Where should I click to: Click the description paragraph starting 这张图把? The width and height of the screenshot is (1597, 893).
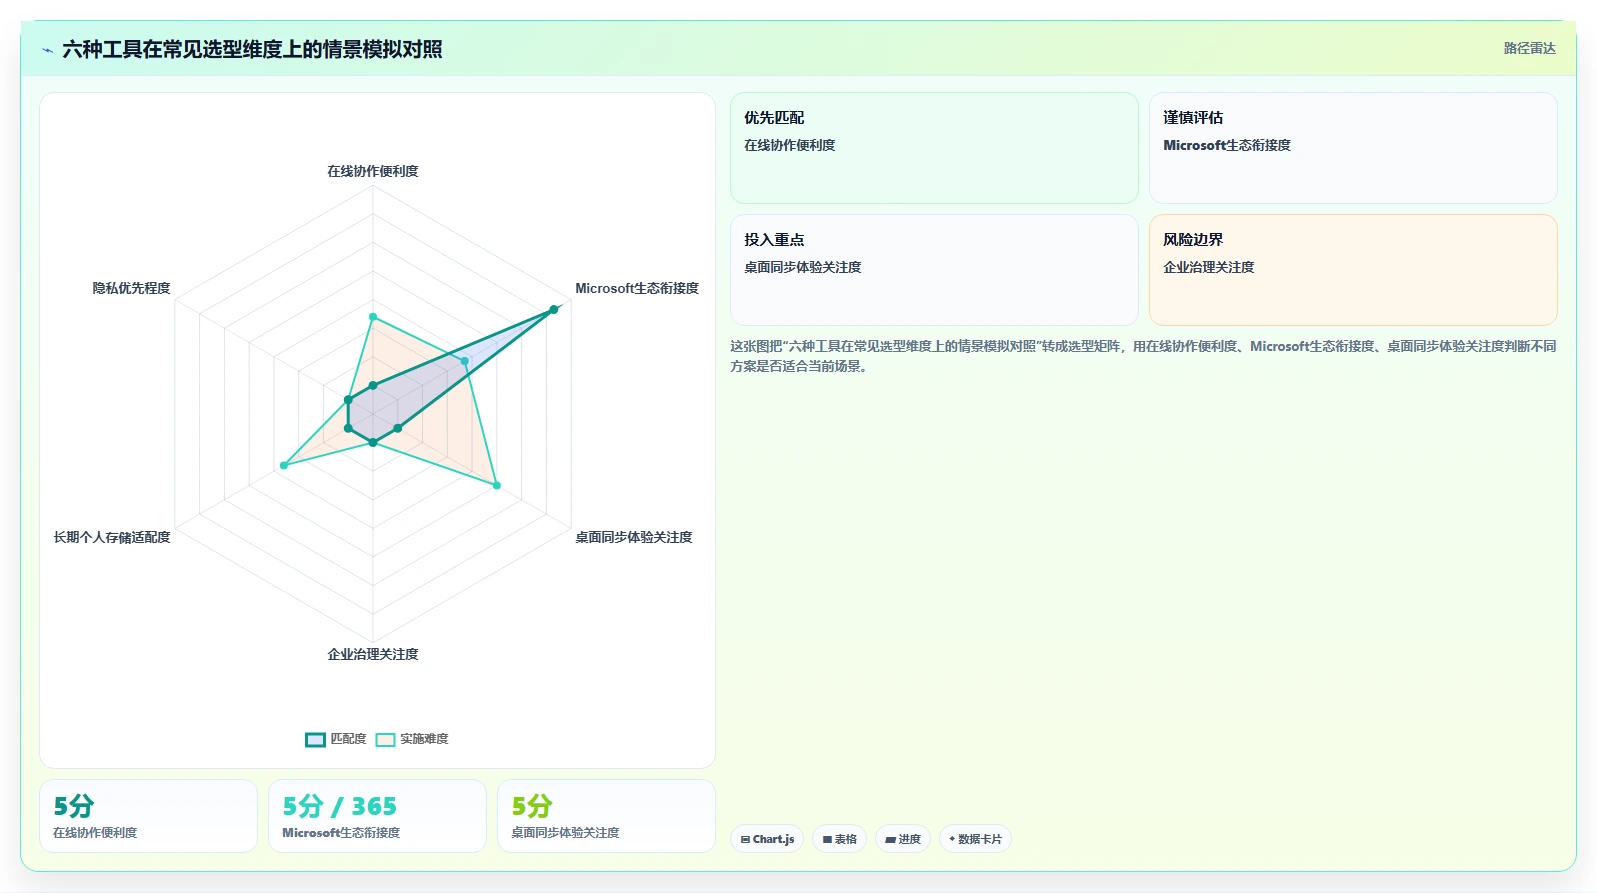pos(1143,356)
